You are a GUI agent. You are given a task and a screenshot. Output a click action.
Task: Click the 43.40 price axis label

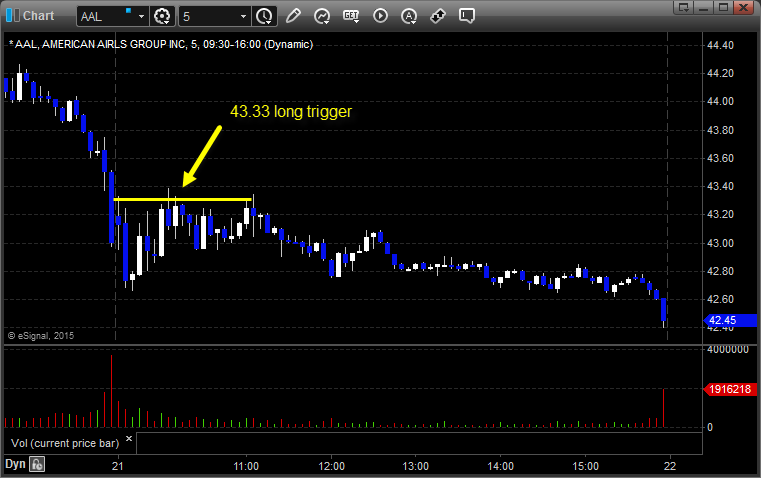721,186
